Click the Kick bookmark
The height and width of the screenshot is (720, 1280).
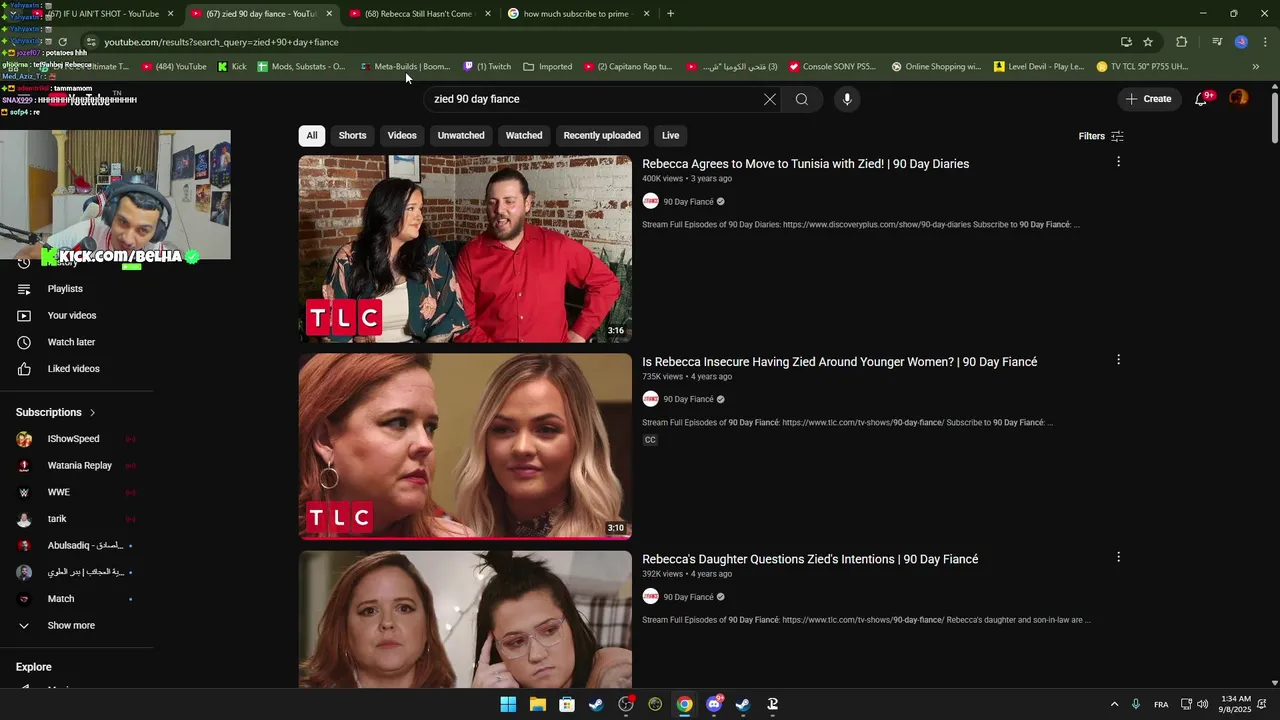[x=232, y=67]
